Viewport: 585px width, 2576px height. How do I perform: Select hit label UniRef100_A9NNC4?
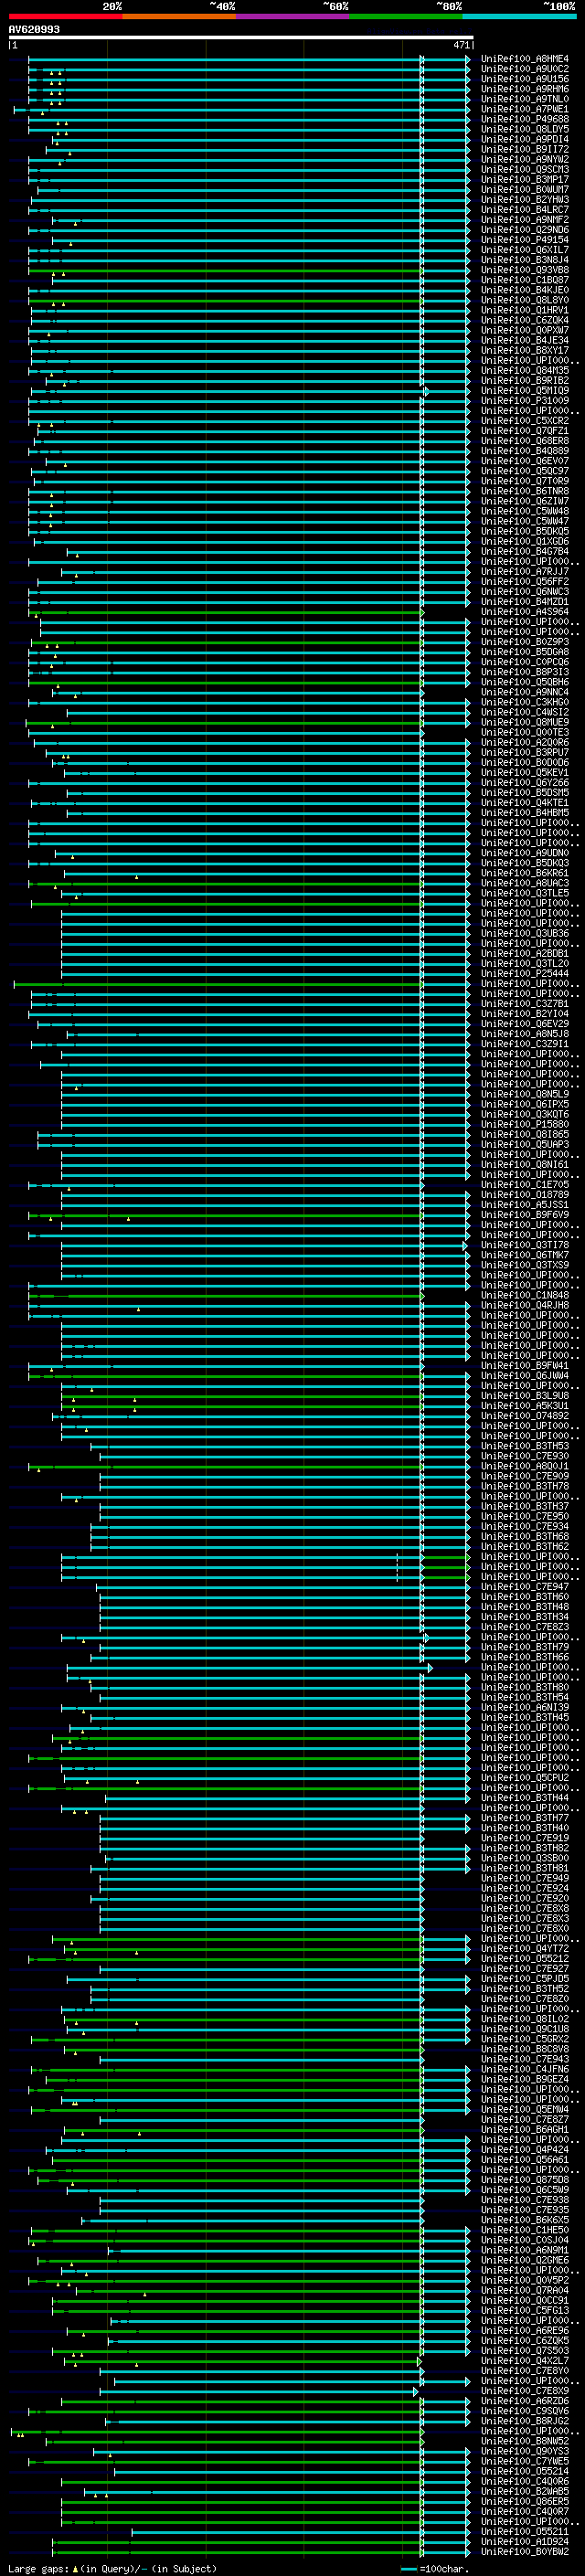(524, 692)
